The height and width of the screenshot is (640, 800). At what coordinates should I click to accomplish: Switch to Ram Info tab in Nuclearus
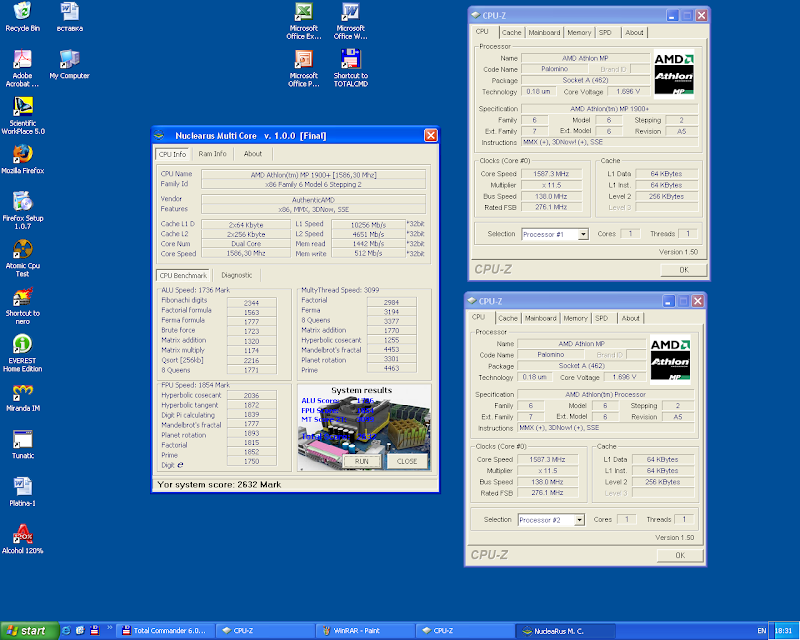pos(212,154)
